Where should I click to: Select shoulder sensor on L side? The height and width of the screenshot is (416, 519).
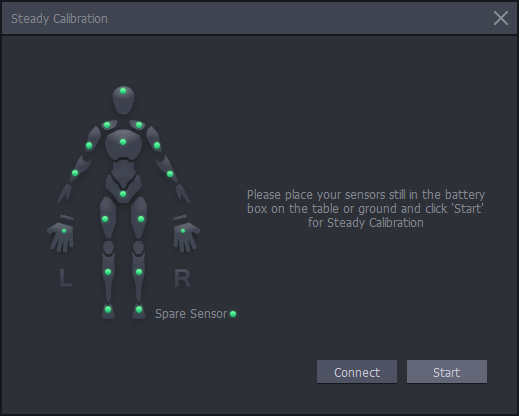(x=107, y=125)
